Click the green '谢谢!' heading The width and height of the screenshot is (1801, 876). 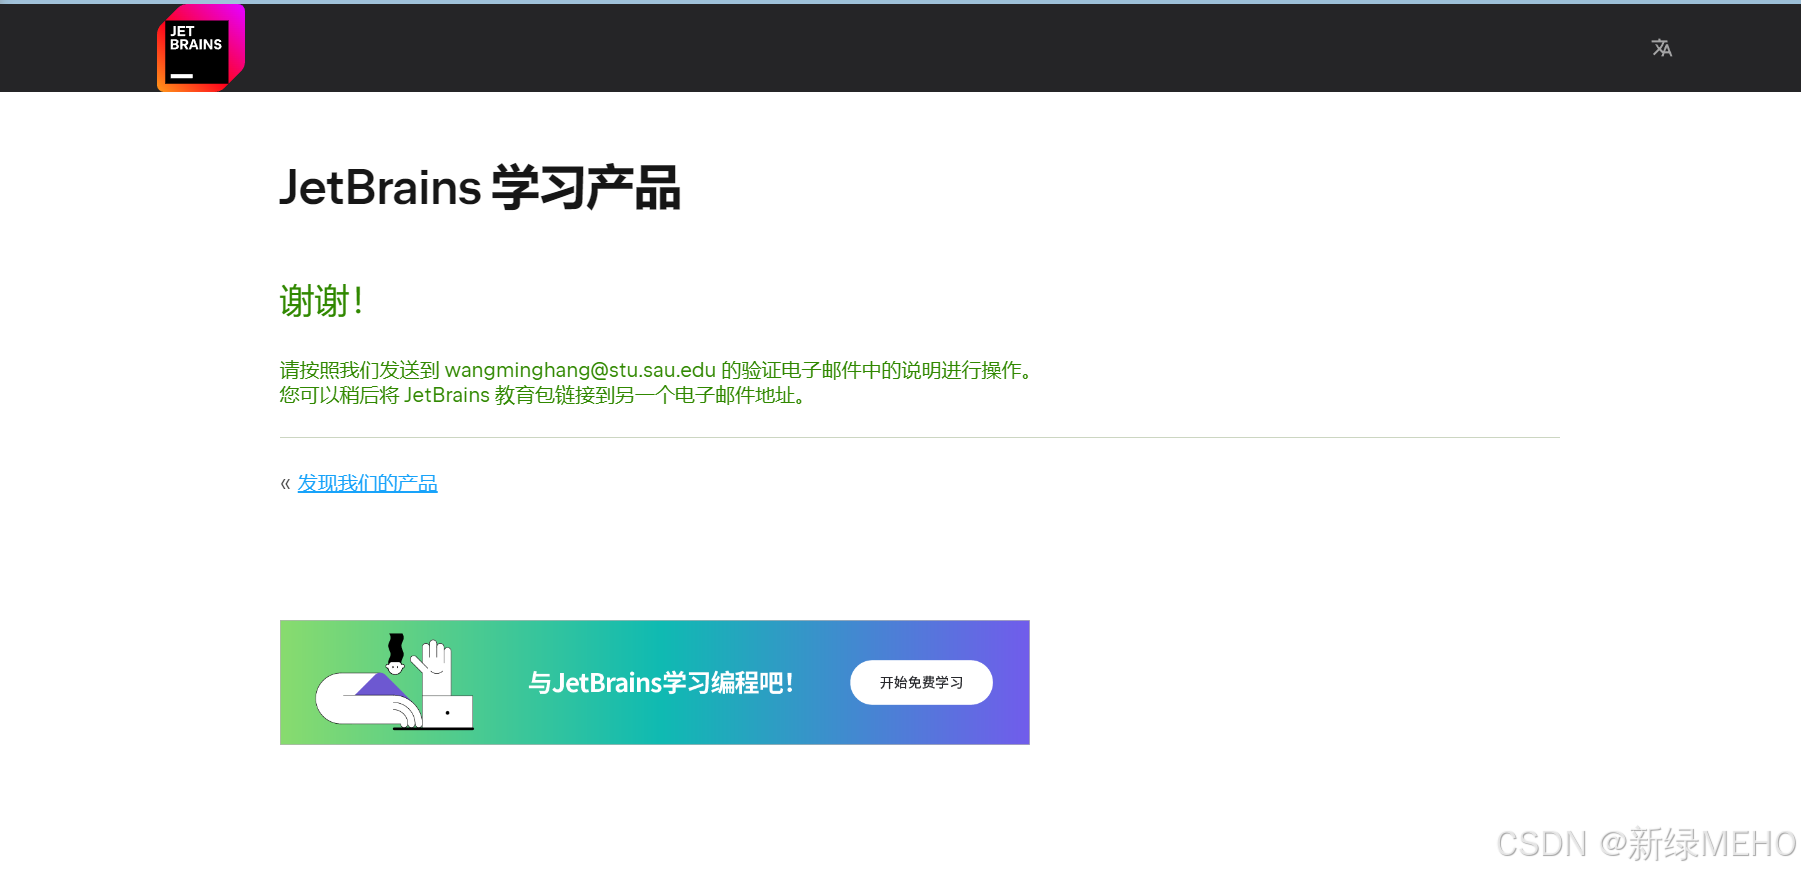[321, 301]
